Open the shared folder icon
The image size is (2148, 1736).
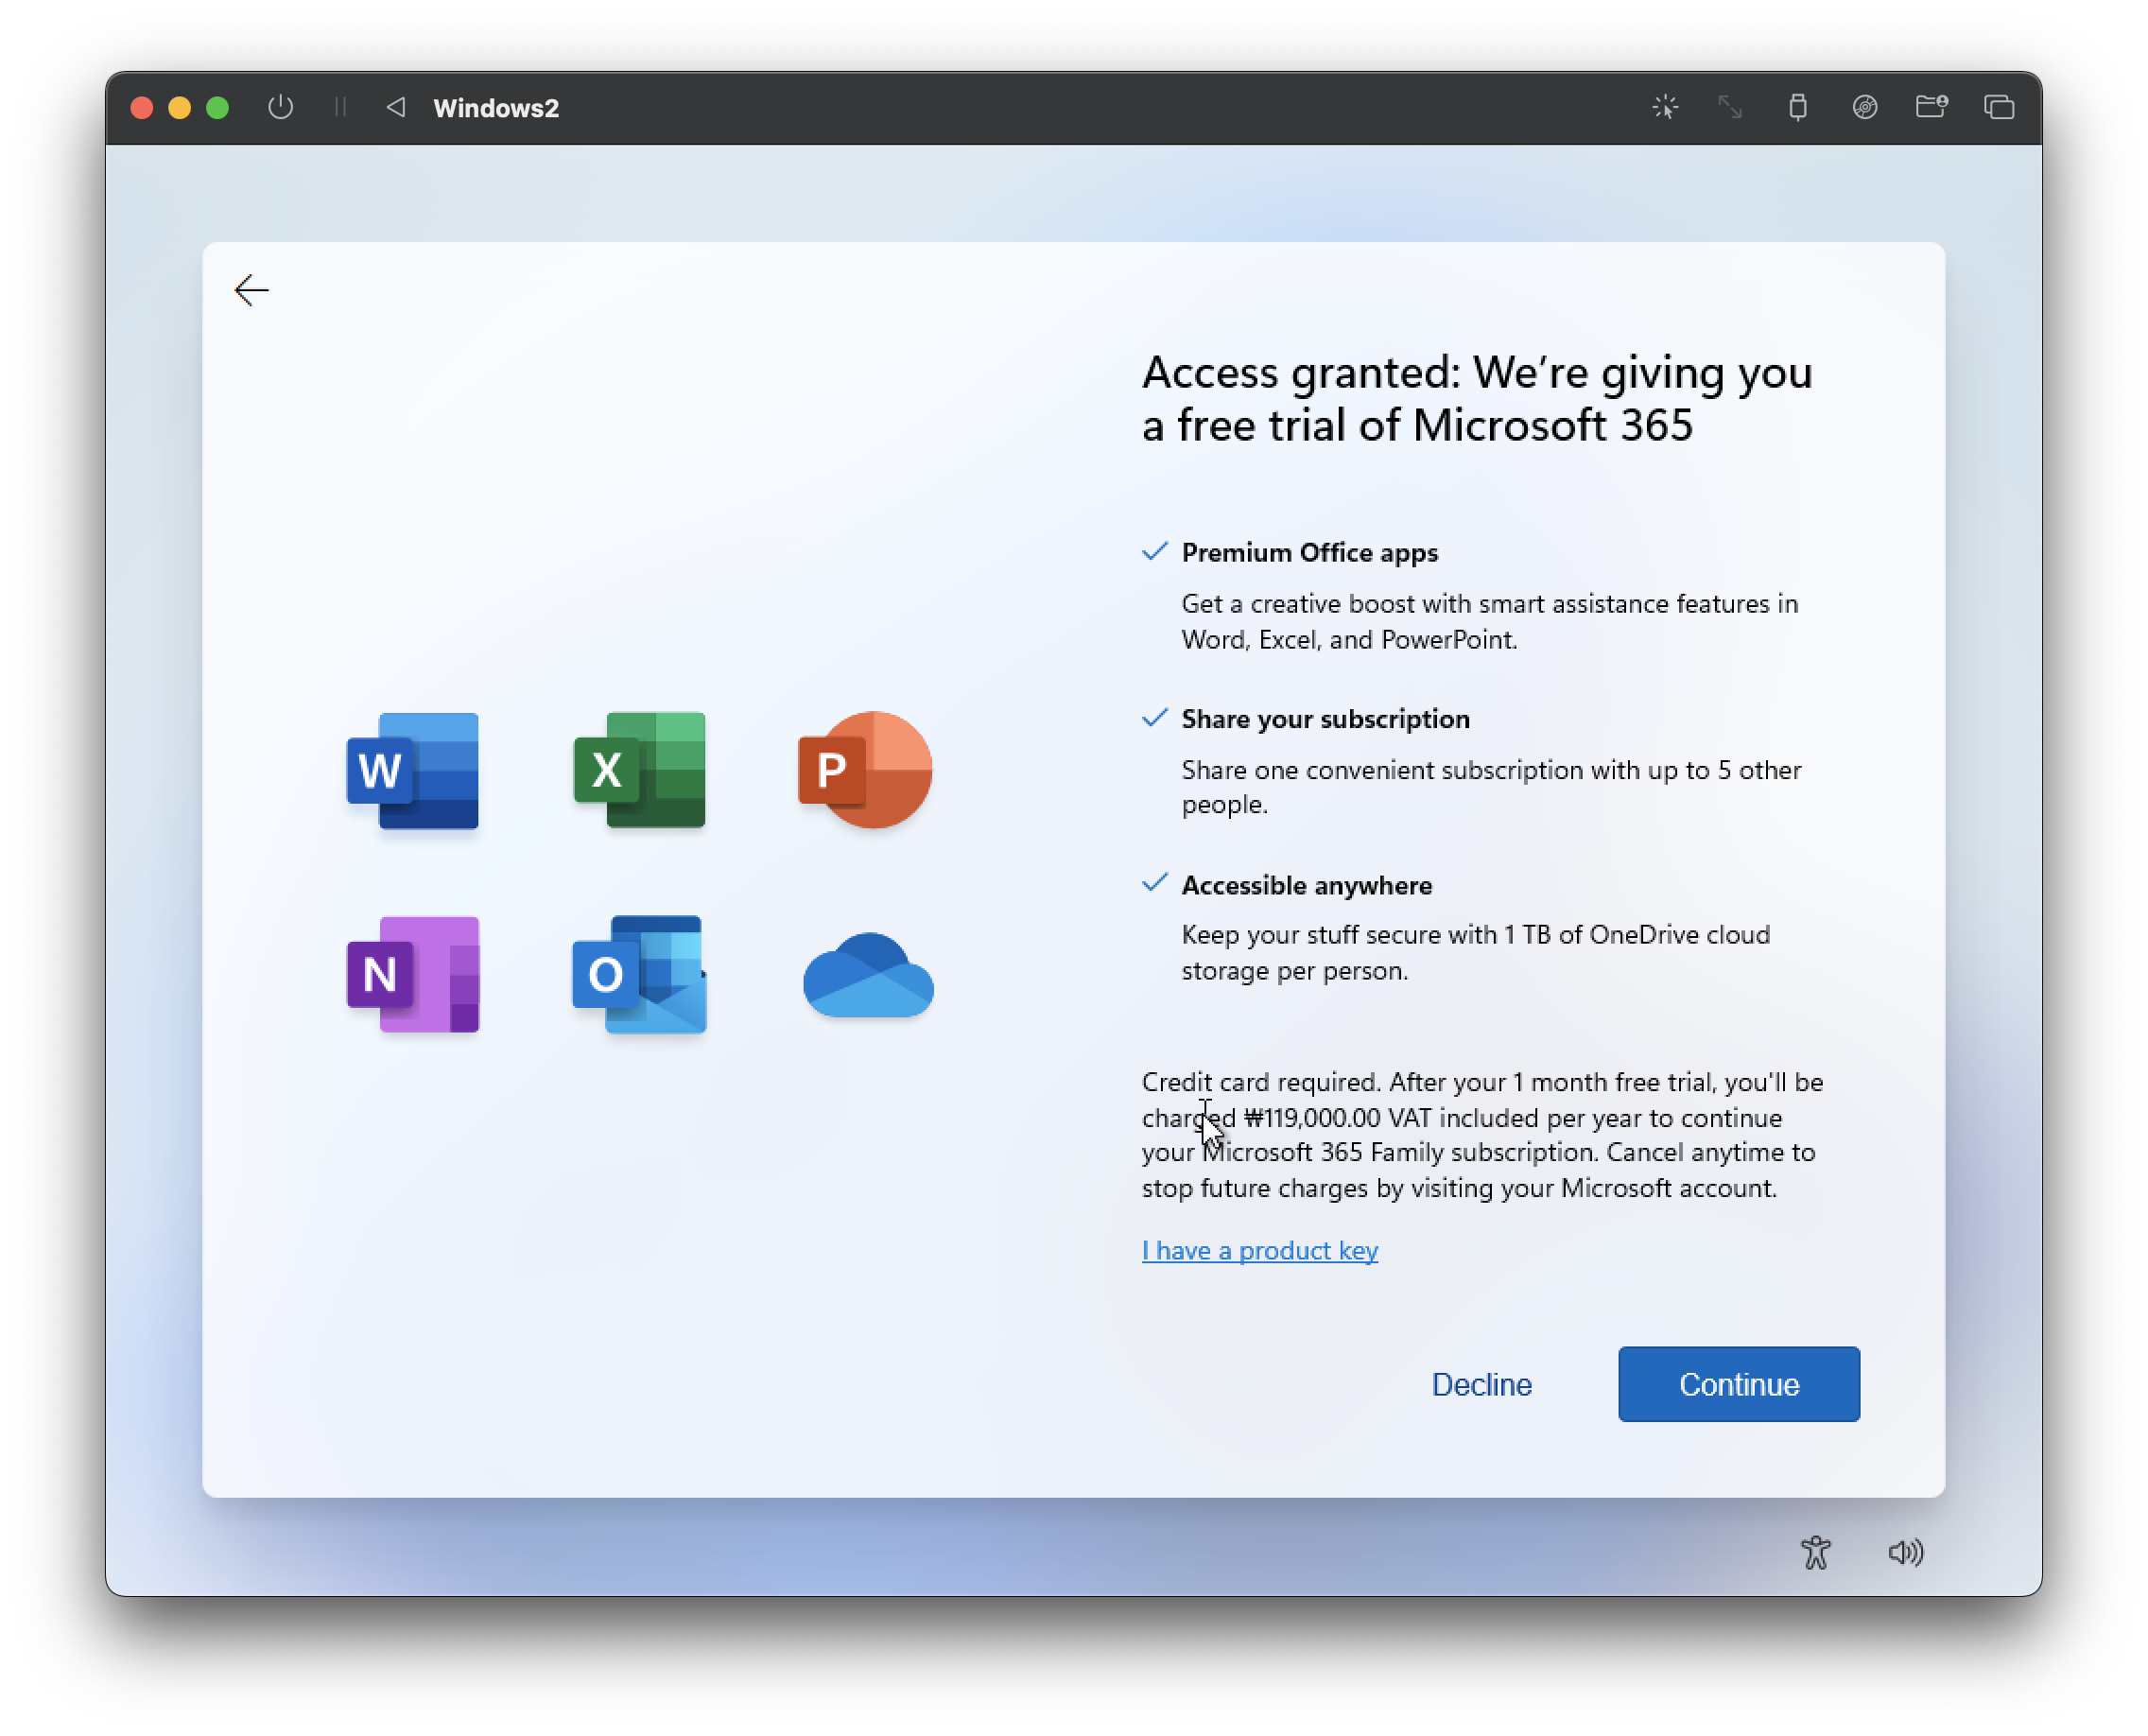pyautogui.click(x=1931, y=107)
